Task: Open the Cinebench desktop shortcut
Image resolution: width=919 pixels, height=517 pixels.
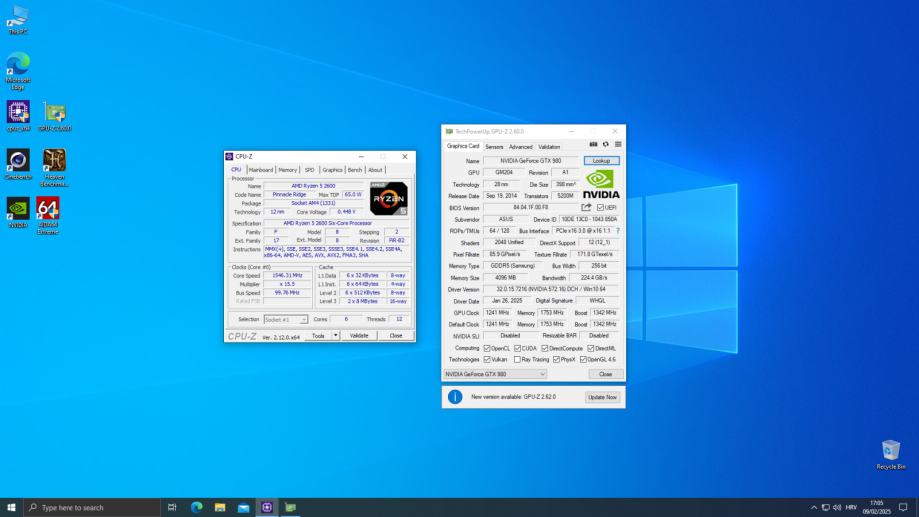Action: (18, 162)
